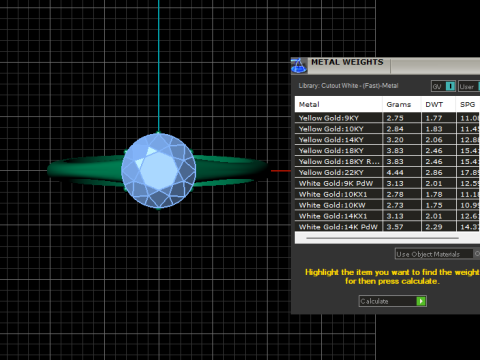Image resolution: width=480 pixels, height=360 pixels.
Task: Sort by the Grams column header
Action: [x=402, y=104]
